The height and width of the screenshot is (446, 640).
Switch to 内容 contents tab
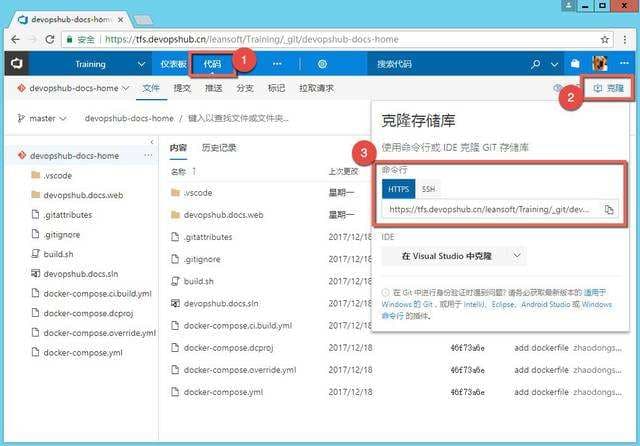pos(178,148)
